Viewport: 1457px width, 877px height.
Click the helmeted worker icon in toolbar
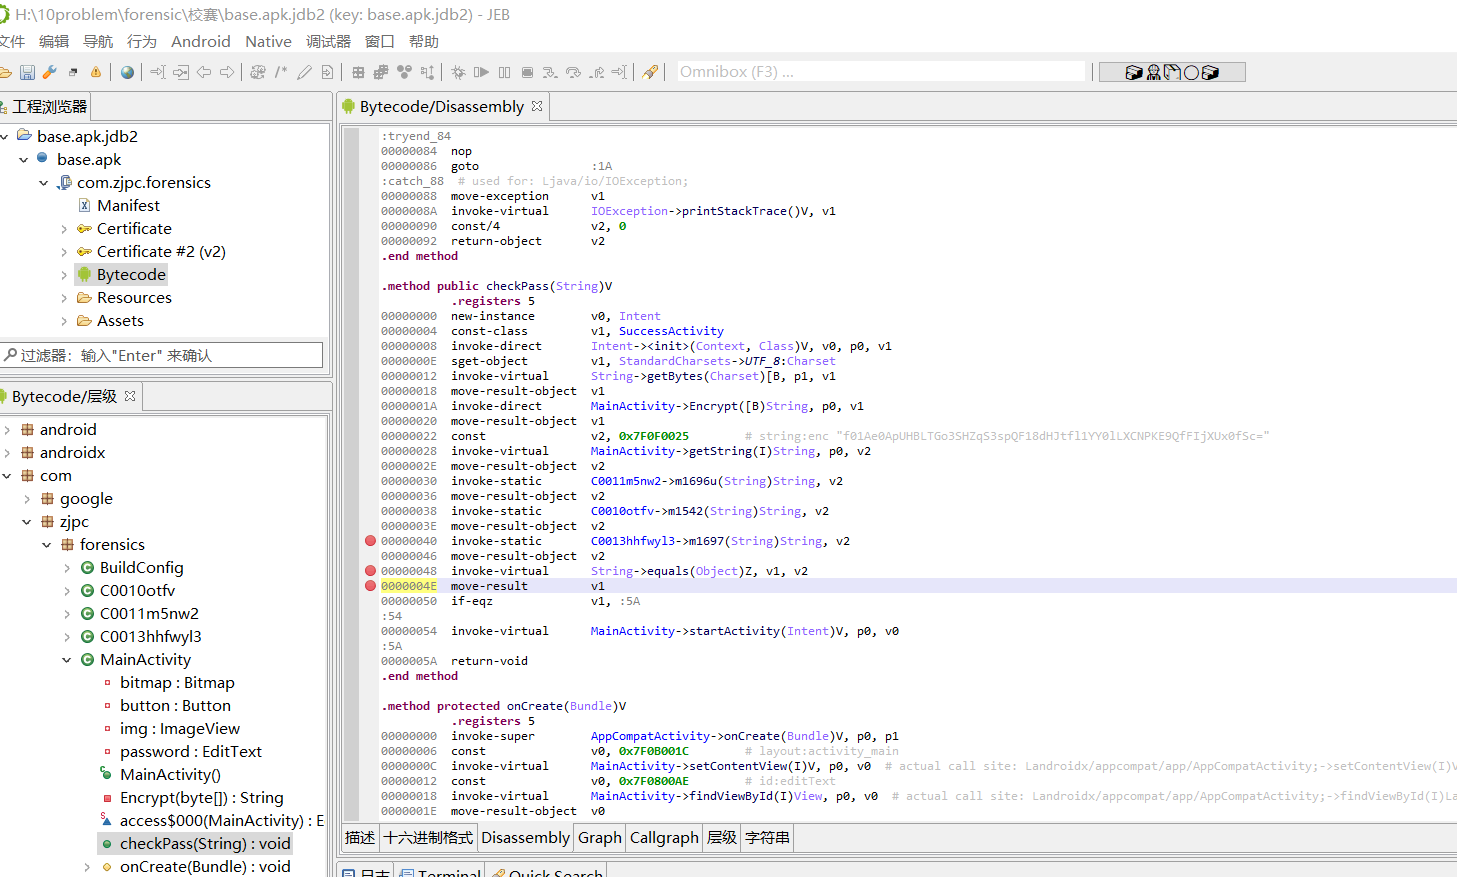(x=1153, y=72)
